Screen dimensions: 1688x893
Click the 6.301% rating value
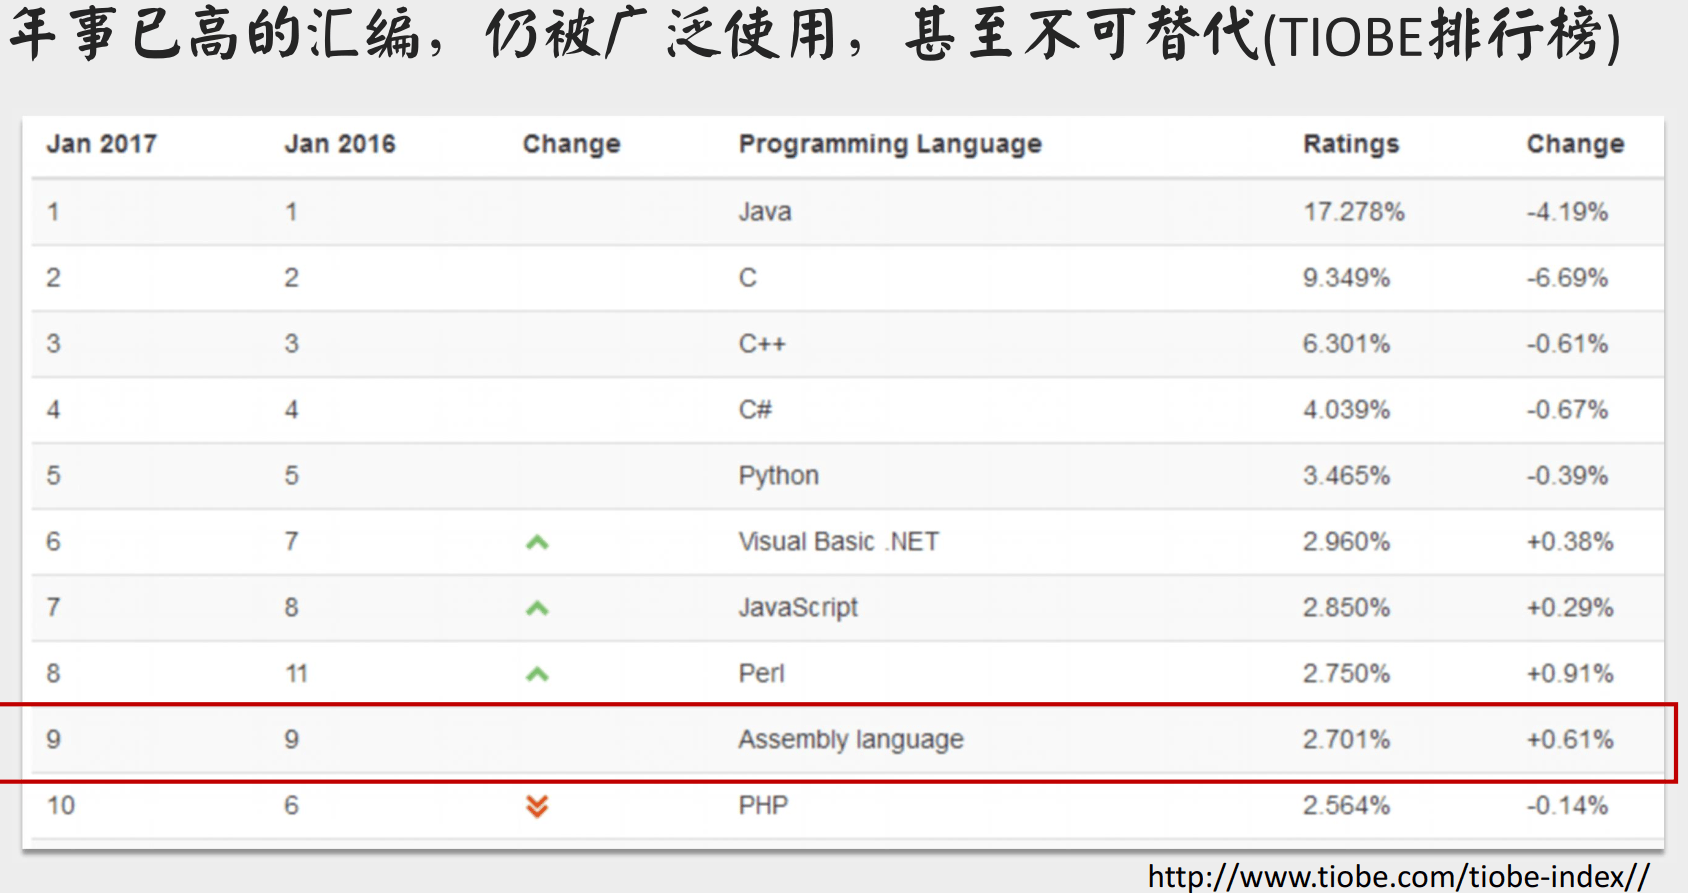tap(1346, 344)
